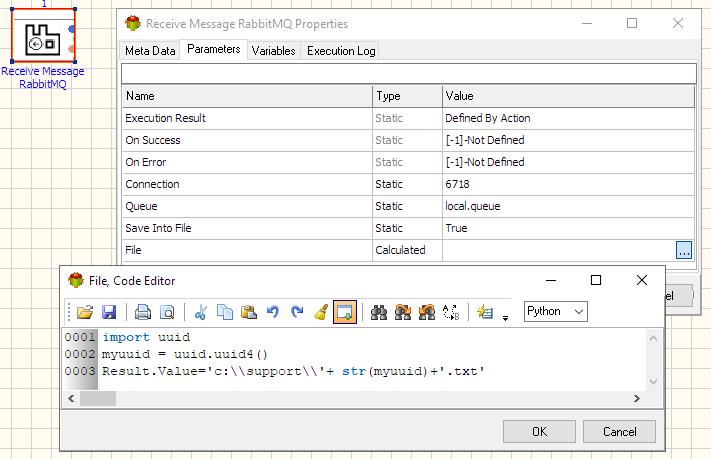Click the filter field above the parameters table
The image size is (711, 459).
pyautogui.click(x=409, y=73)
